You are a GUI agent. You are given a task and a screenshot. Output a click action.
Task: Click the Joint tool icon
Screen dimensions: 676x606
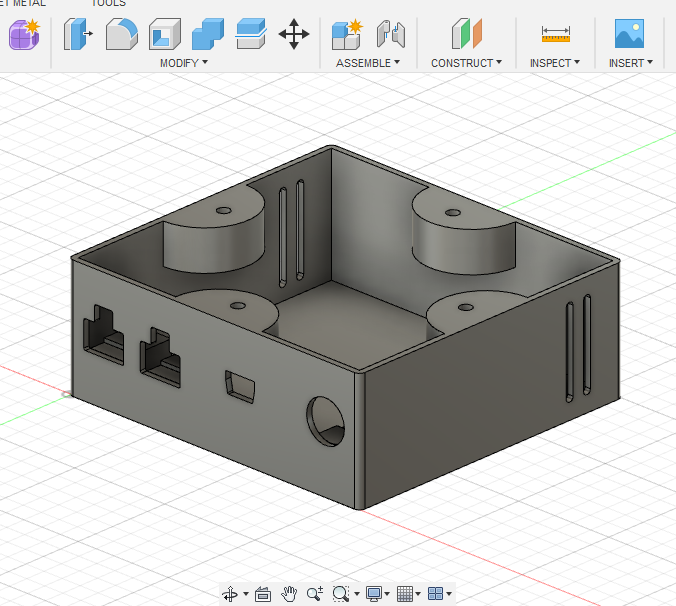coord(391,34)
